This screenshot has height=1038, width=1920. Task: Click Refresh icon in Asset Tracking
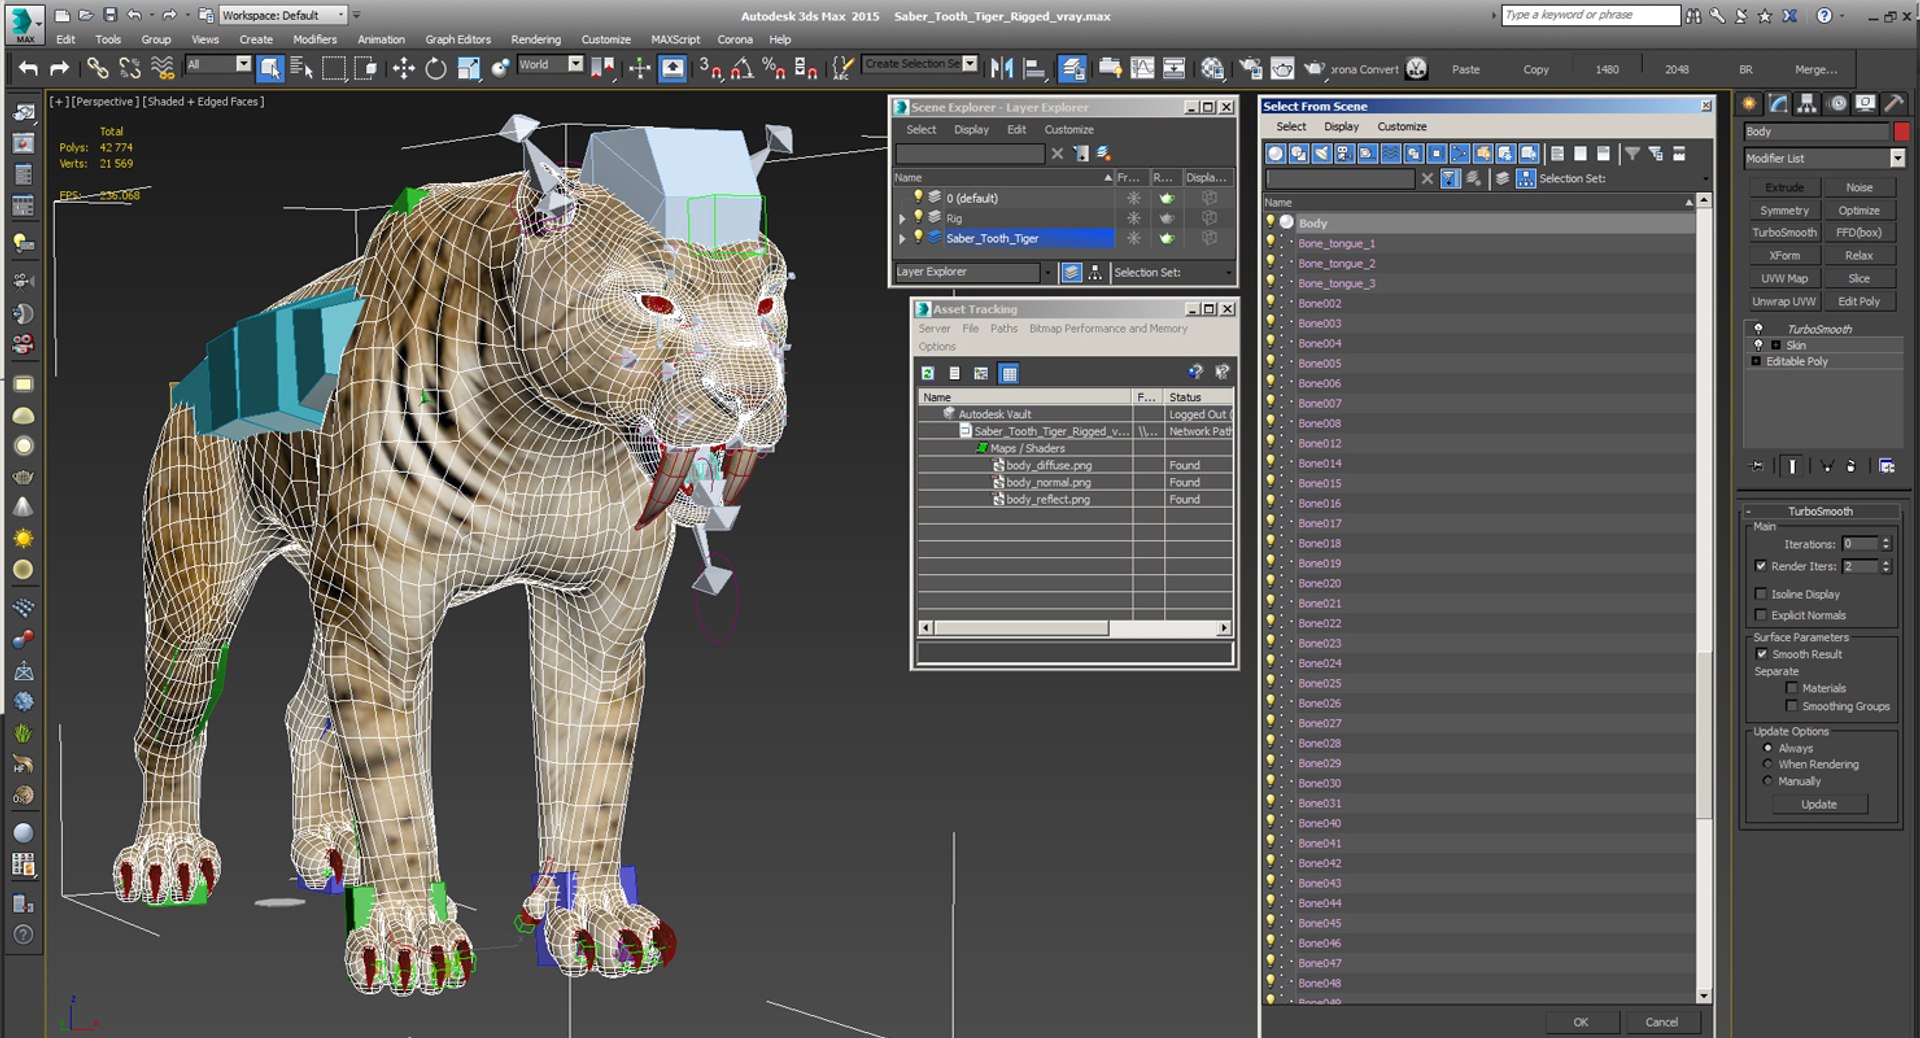pyautogui.click(x=928, y=373)
